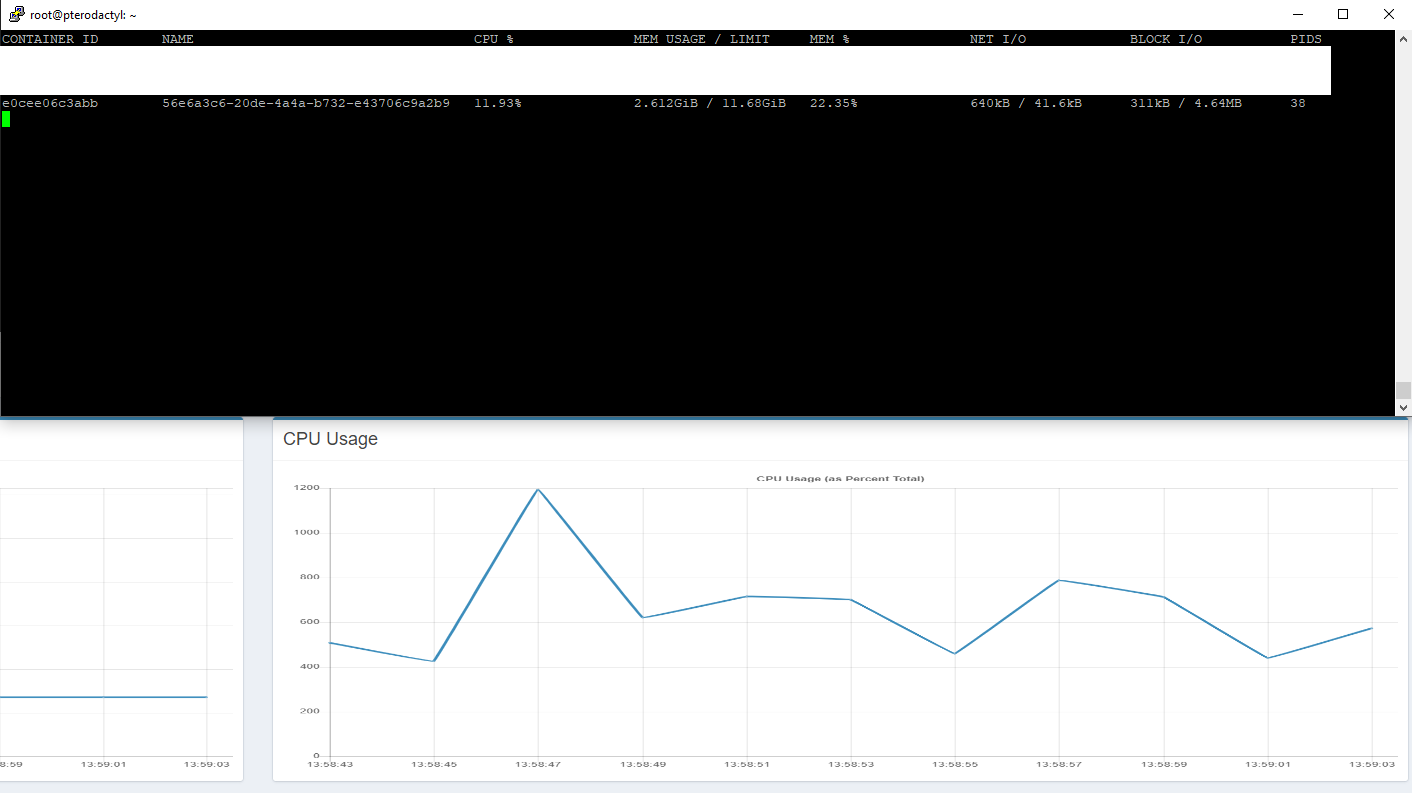This screenshot has height=793, width=1412.
Task: Click the CPU Usage panel heading
Action: coord(330,439)
